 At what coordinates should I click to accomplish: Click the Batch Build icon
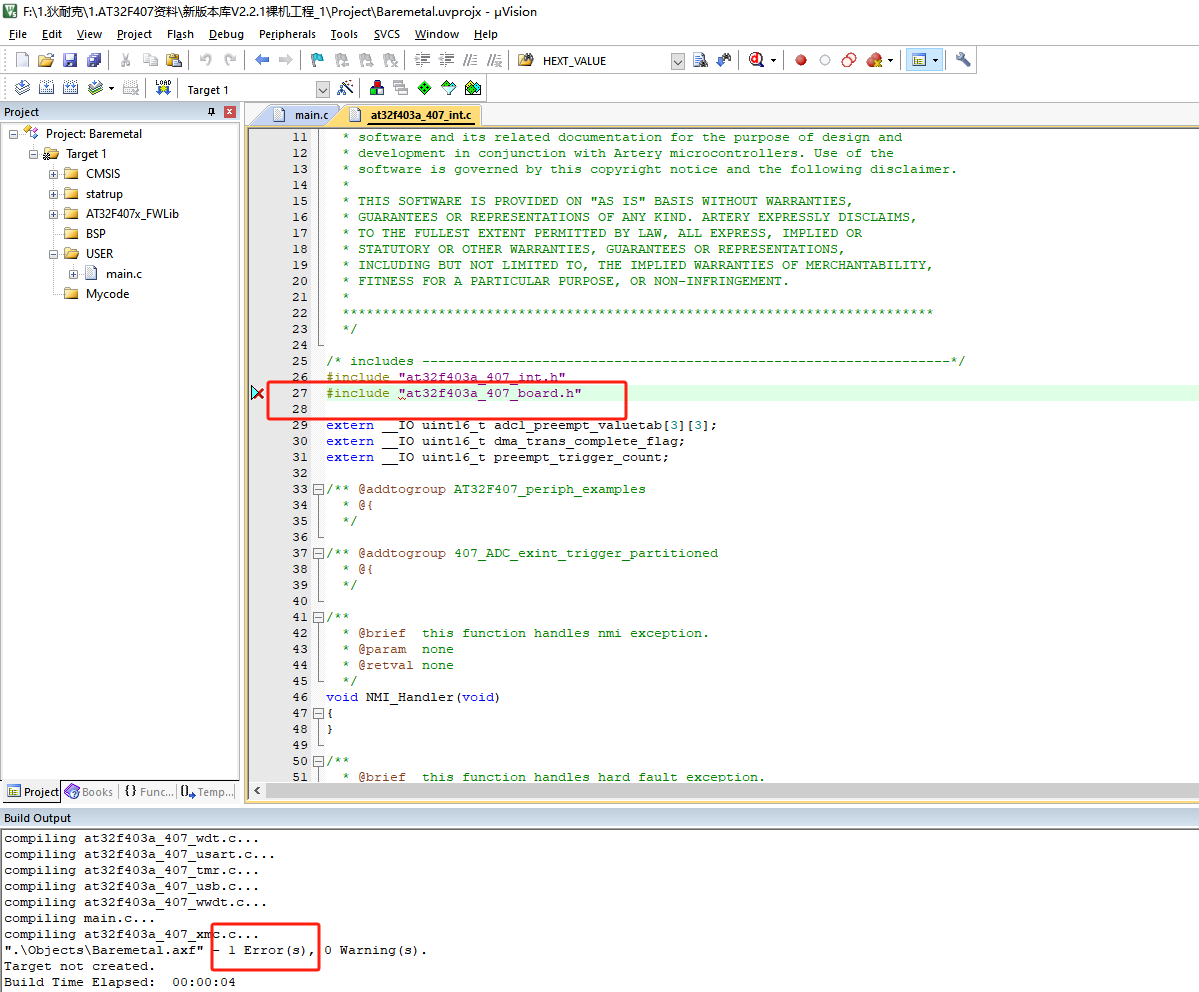click(95, 89)
